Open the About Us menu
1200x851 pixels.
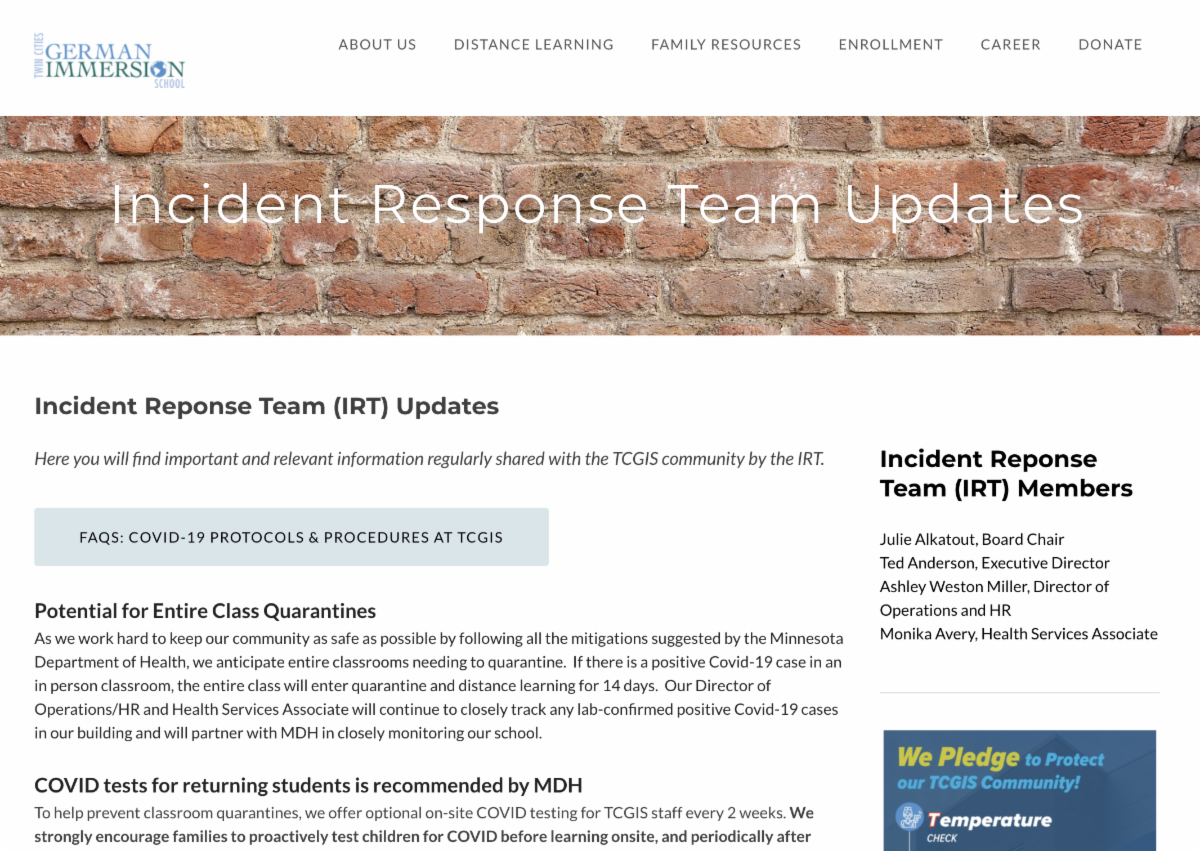point(377,44)
